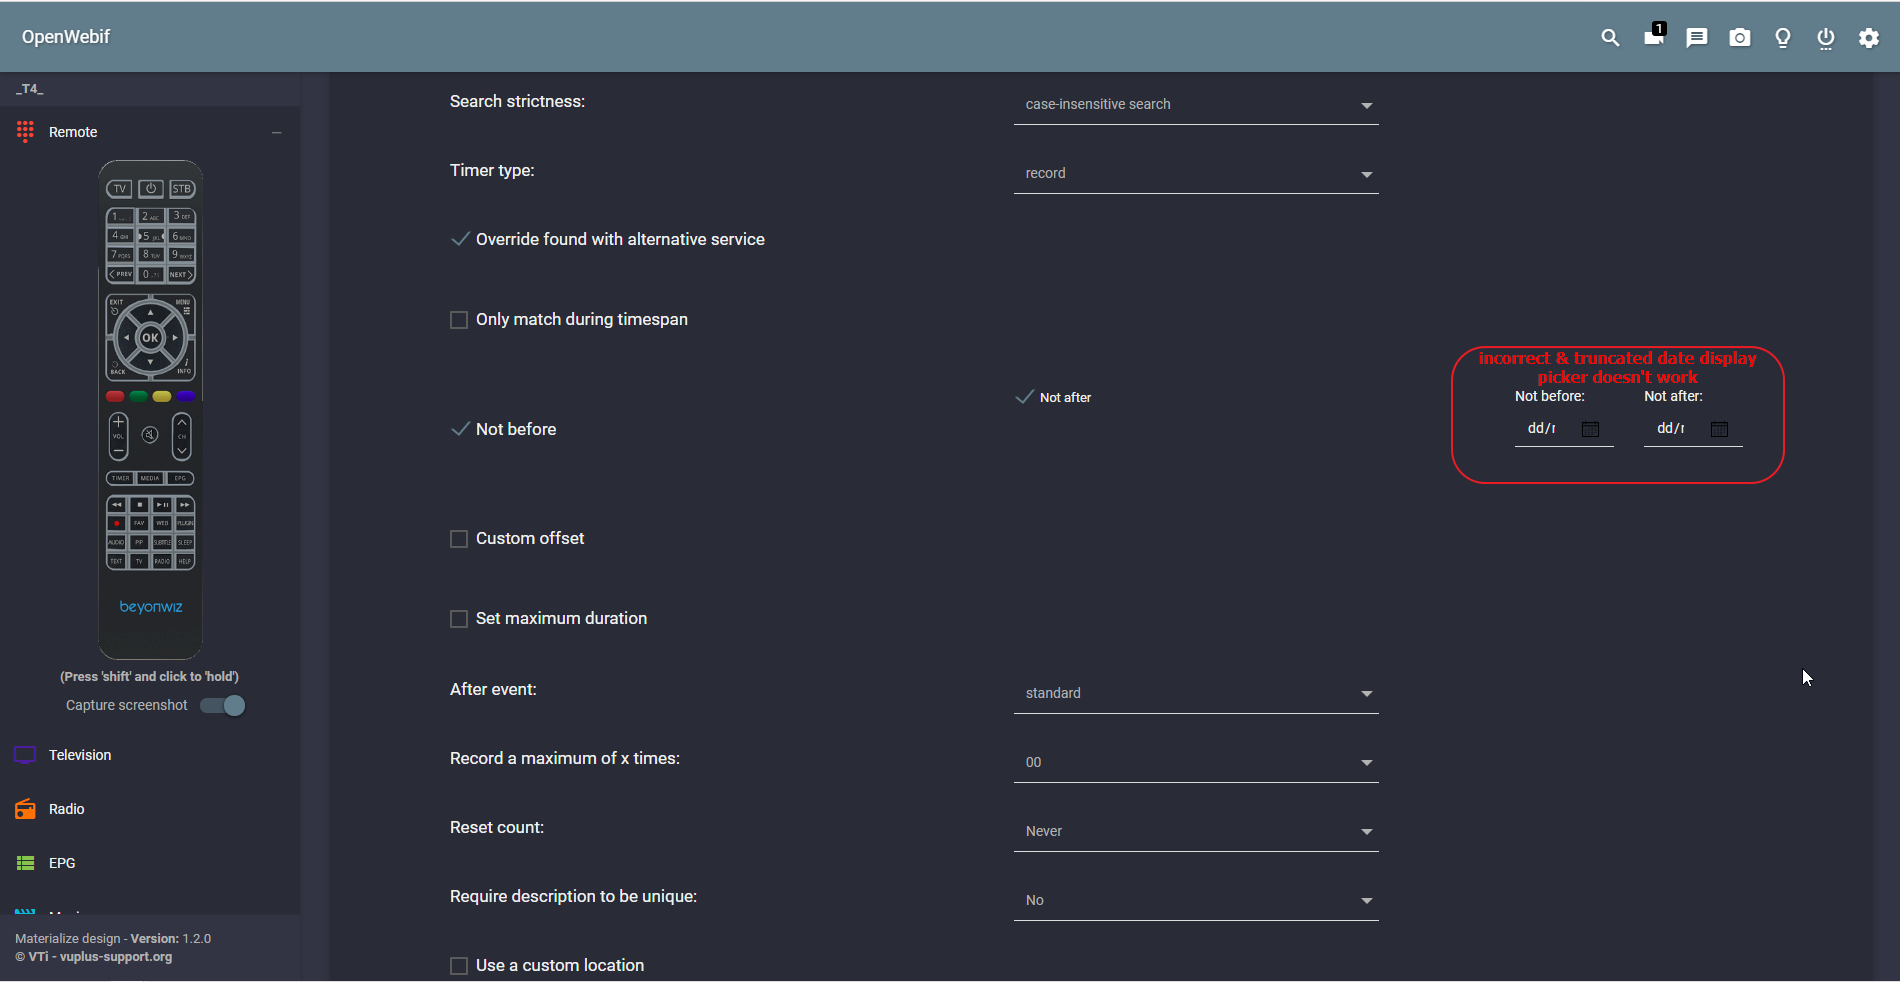Open the messages chat icon
This screenshot has height=982, width=1900.
(x=1696, y=37)
